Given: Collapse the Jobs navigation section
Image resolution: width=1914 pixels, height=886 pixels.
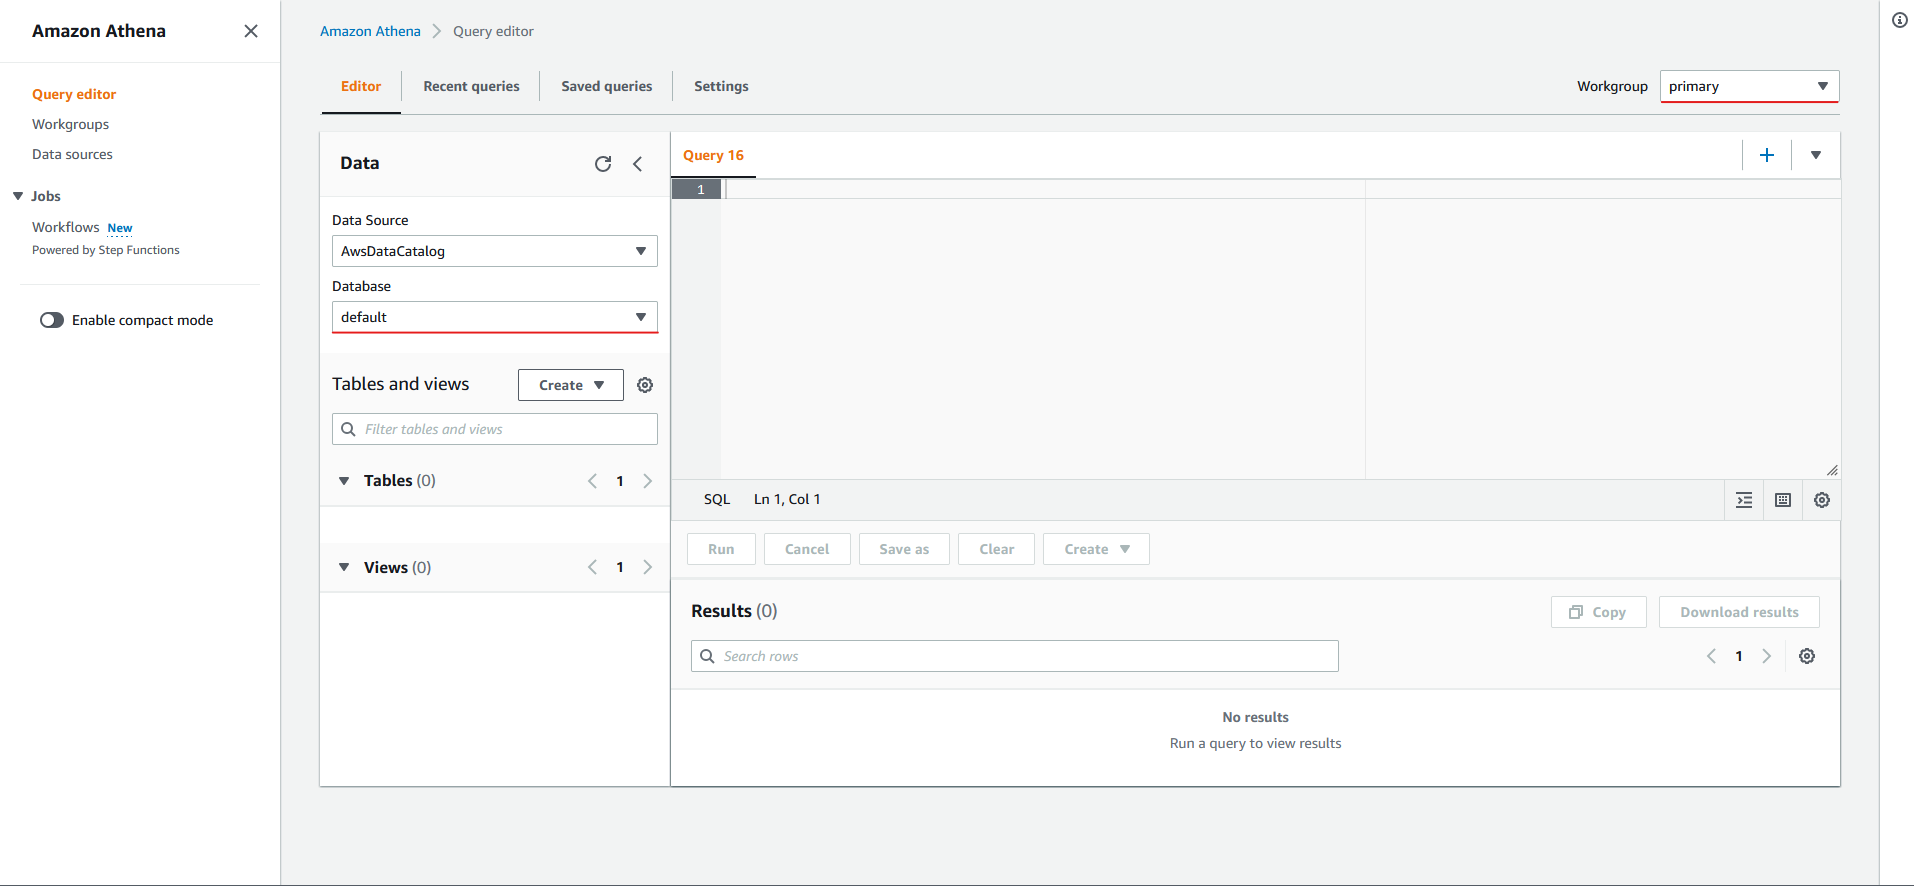Looking at the screenshot, I should point(18,196).
